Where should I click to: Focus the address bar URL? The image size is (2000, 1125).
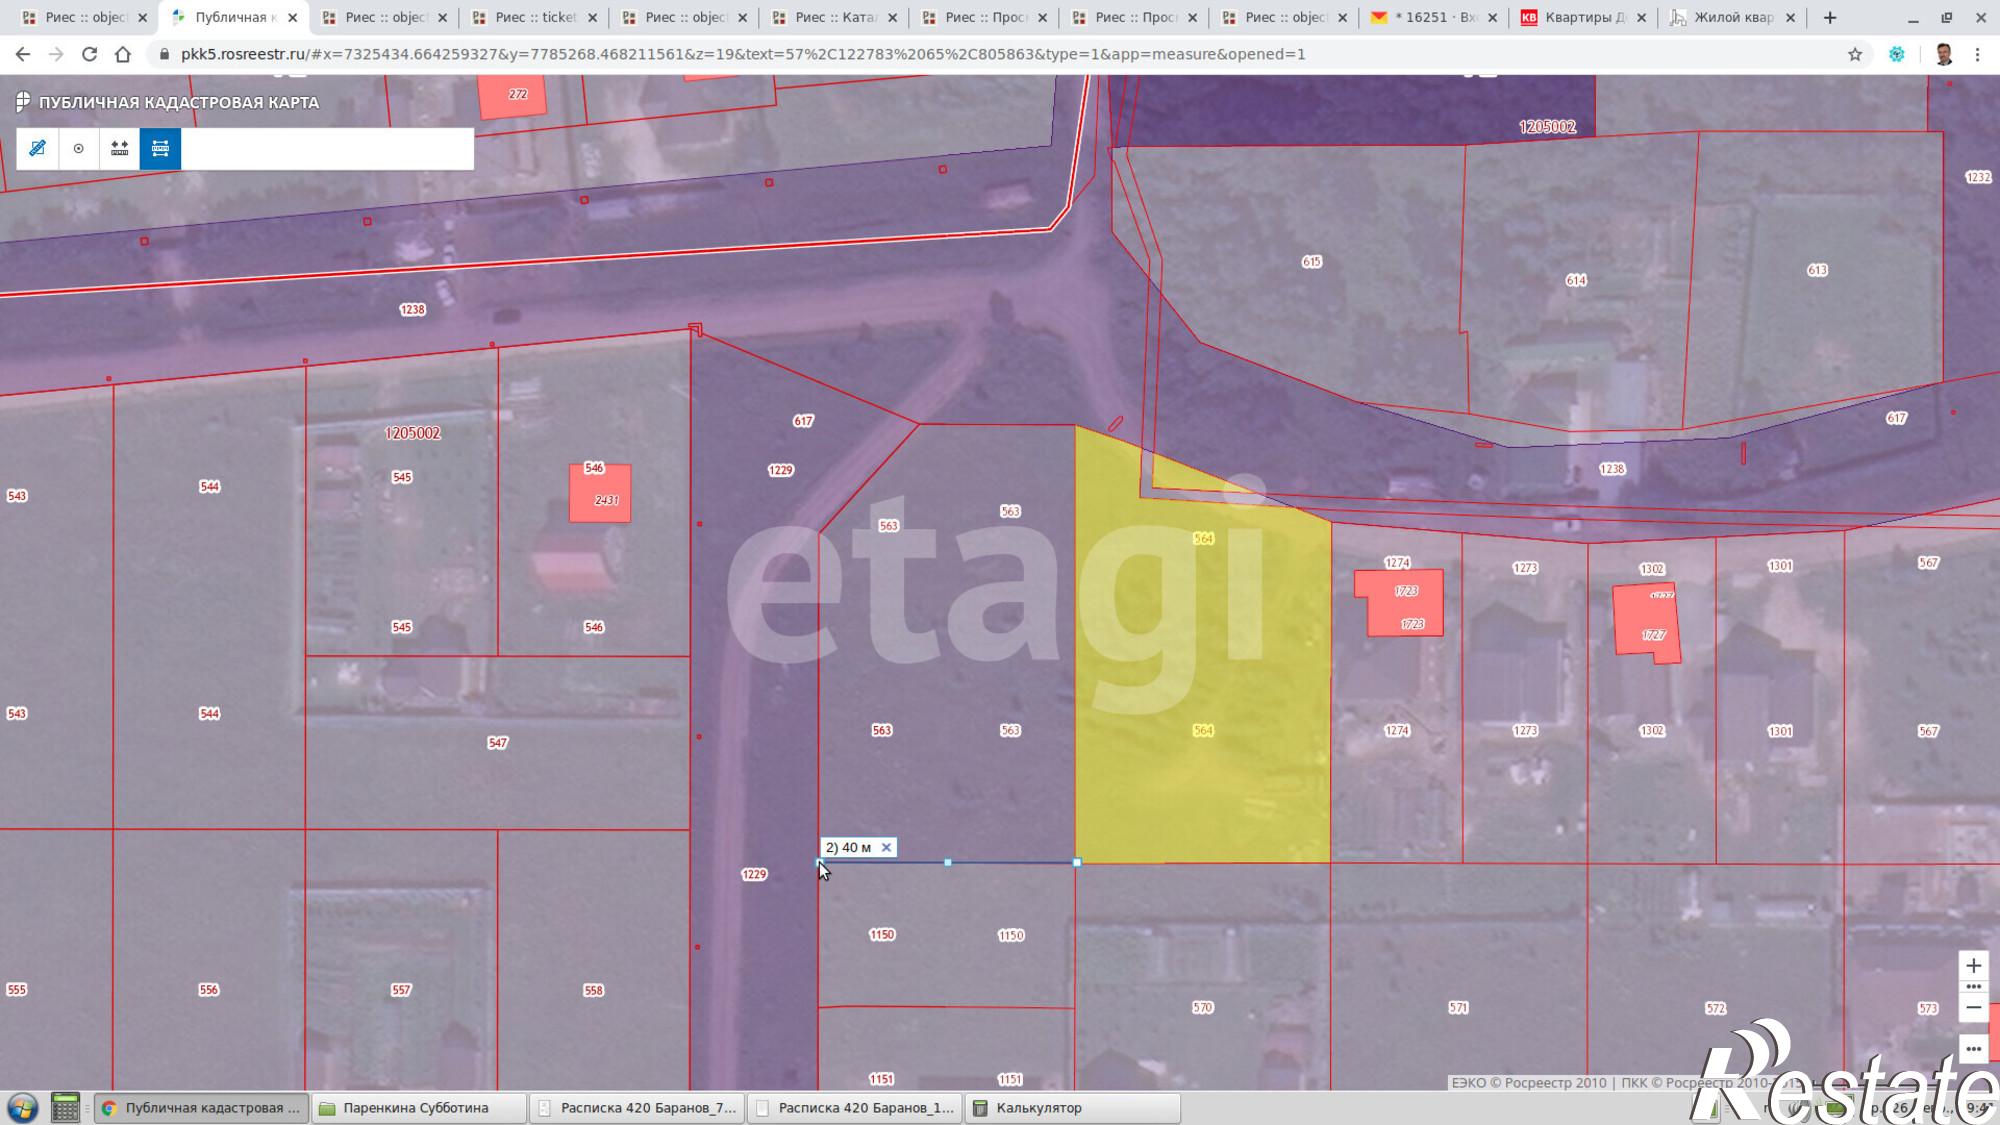(743, 54)
